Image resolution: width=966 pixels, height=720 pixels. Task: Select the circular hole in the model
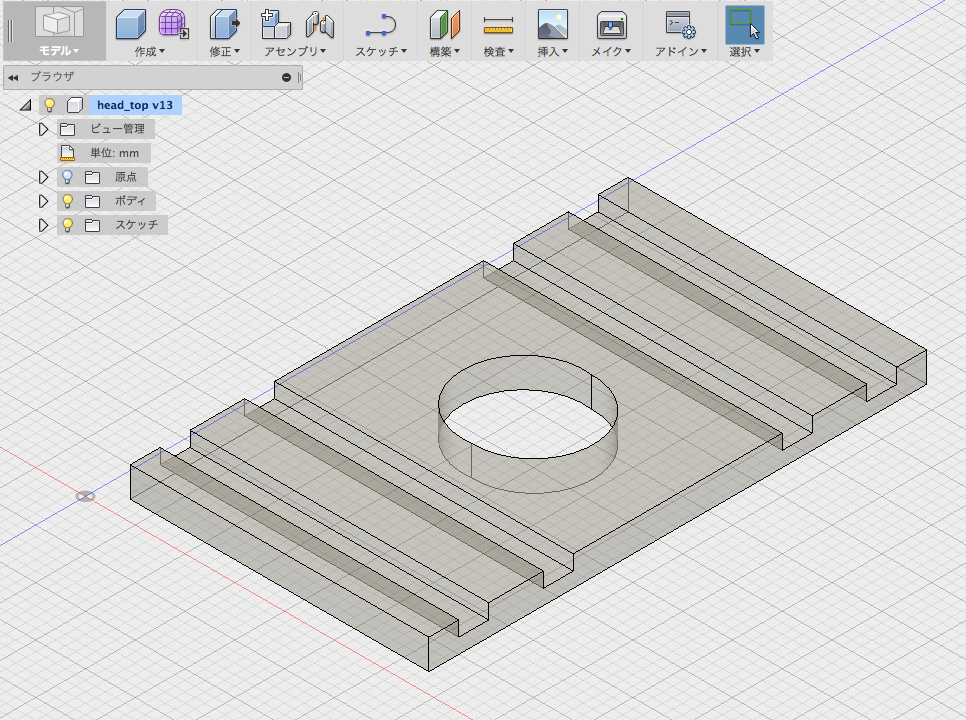[527, 424]
